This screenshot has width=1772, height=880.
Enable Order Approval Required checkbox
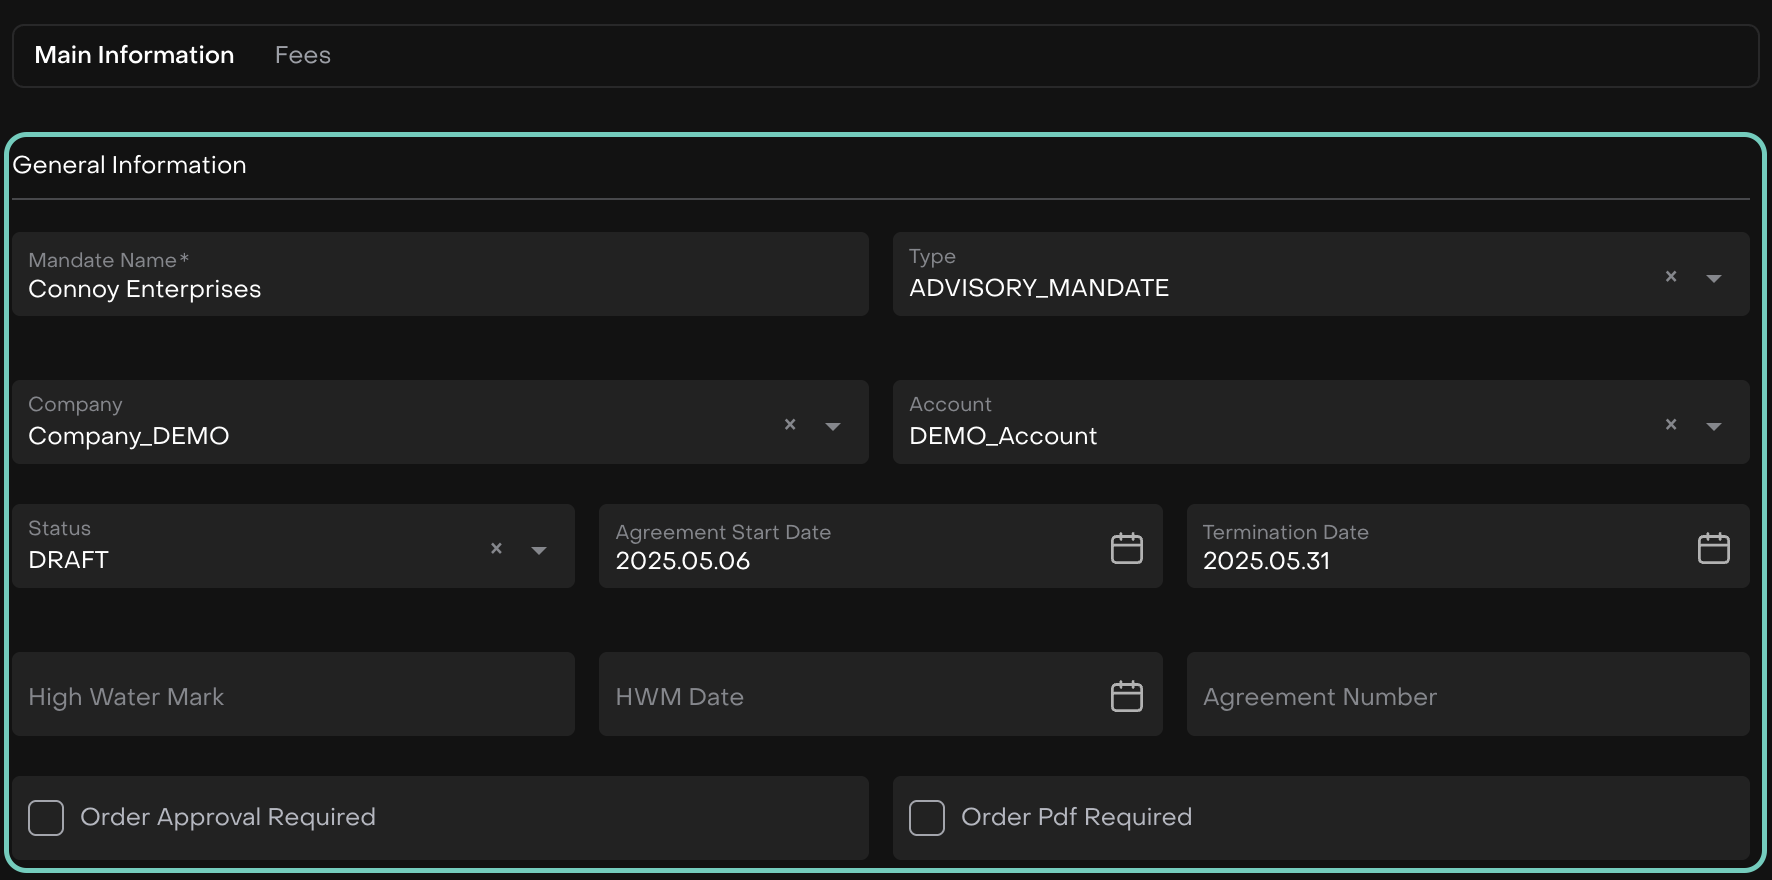pos(46,817)
